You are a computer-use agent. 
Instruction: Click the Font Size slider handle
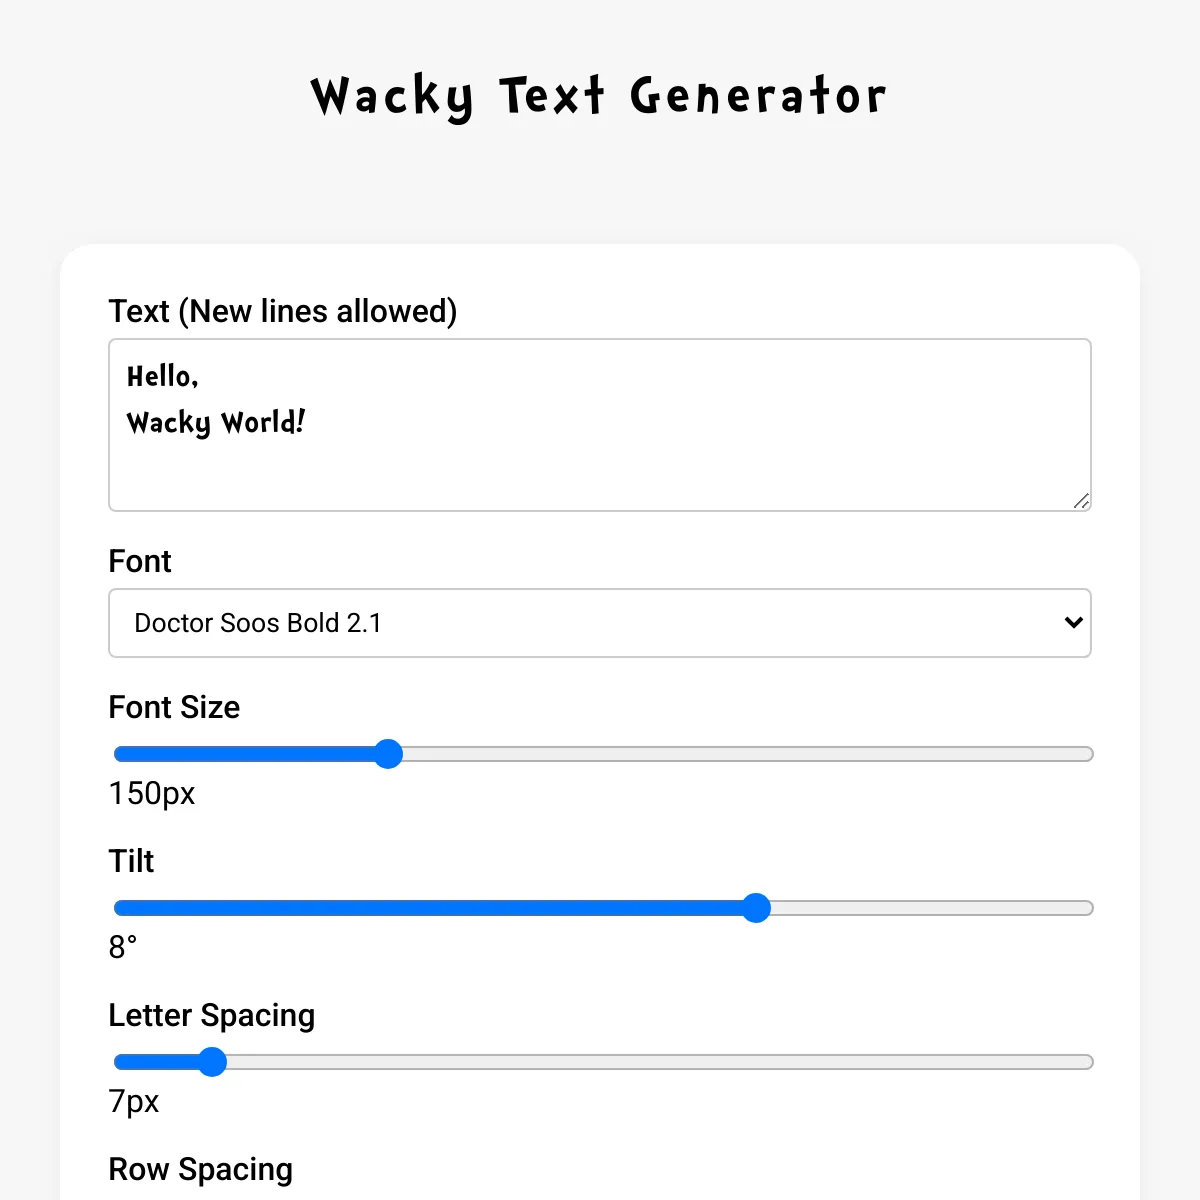[x=388, y=754]
